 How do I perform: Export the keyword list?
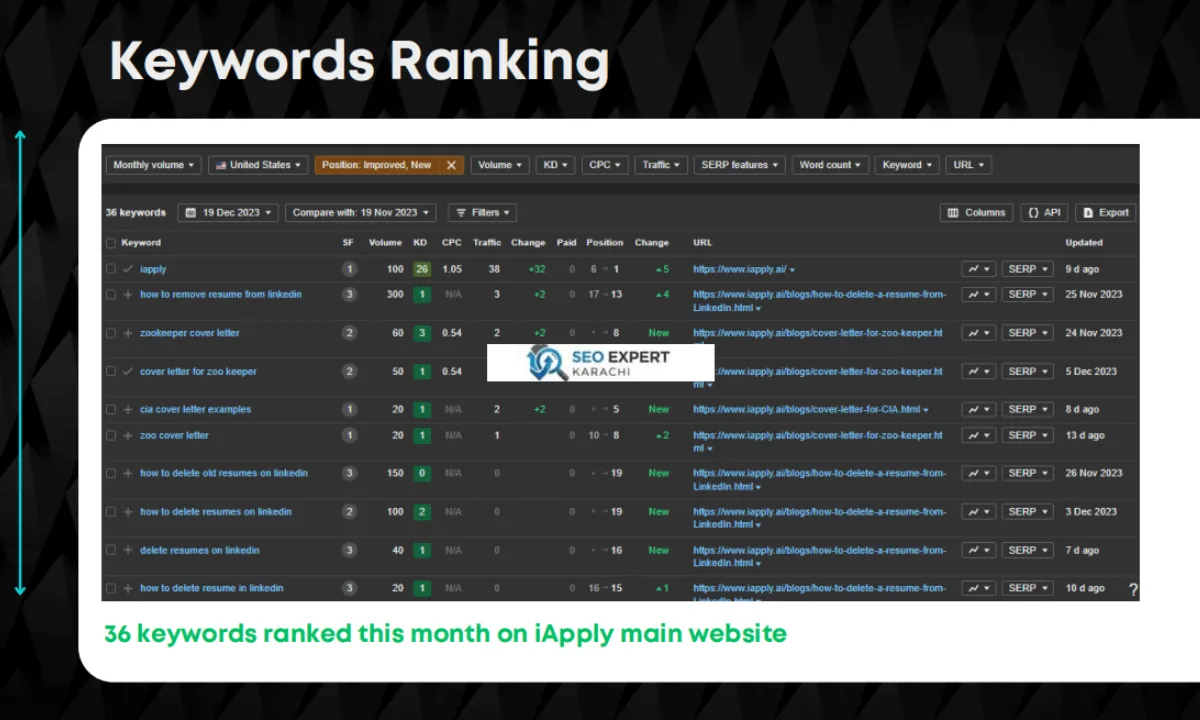[x=1106, y=213]
